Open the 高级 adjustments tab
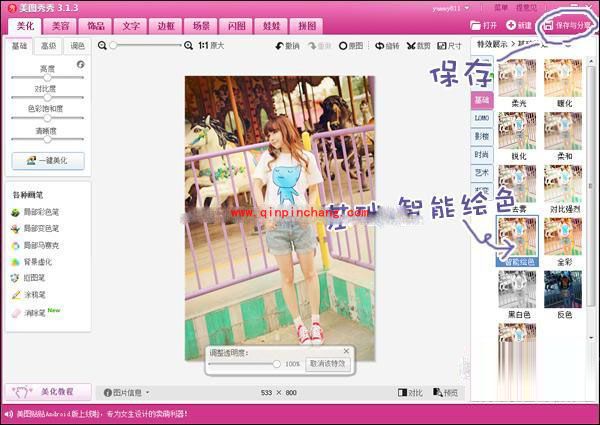 point(48,46)
